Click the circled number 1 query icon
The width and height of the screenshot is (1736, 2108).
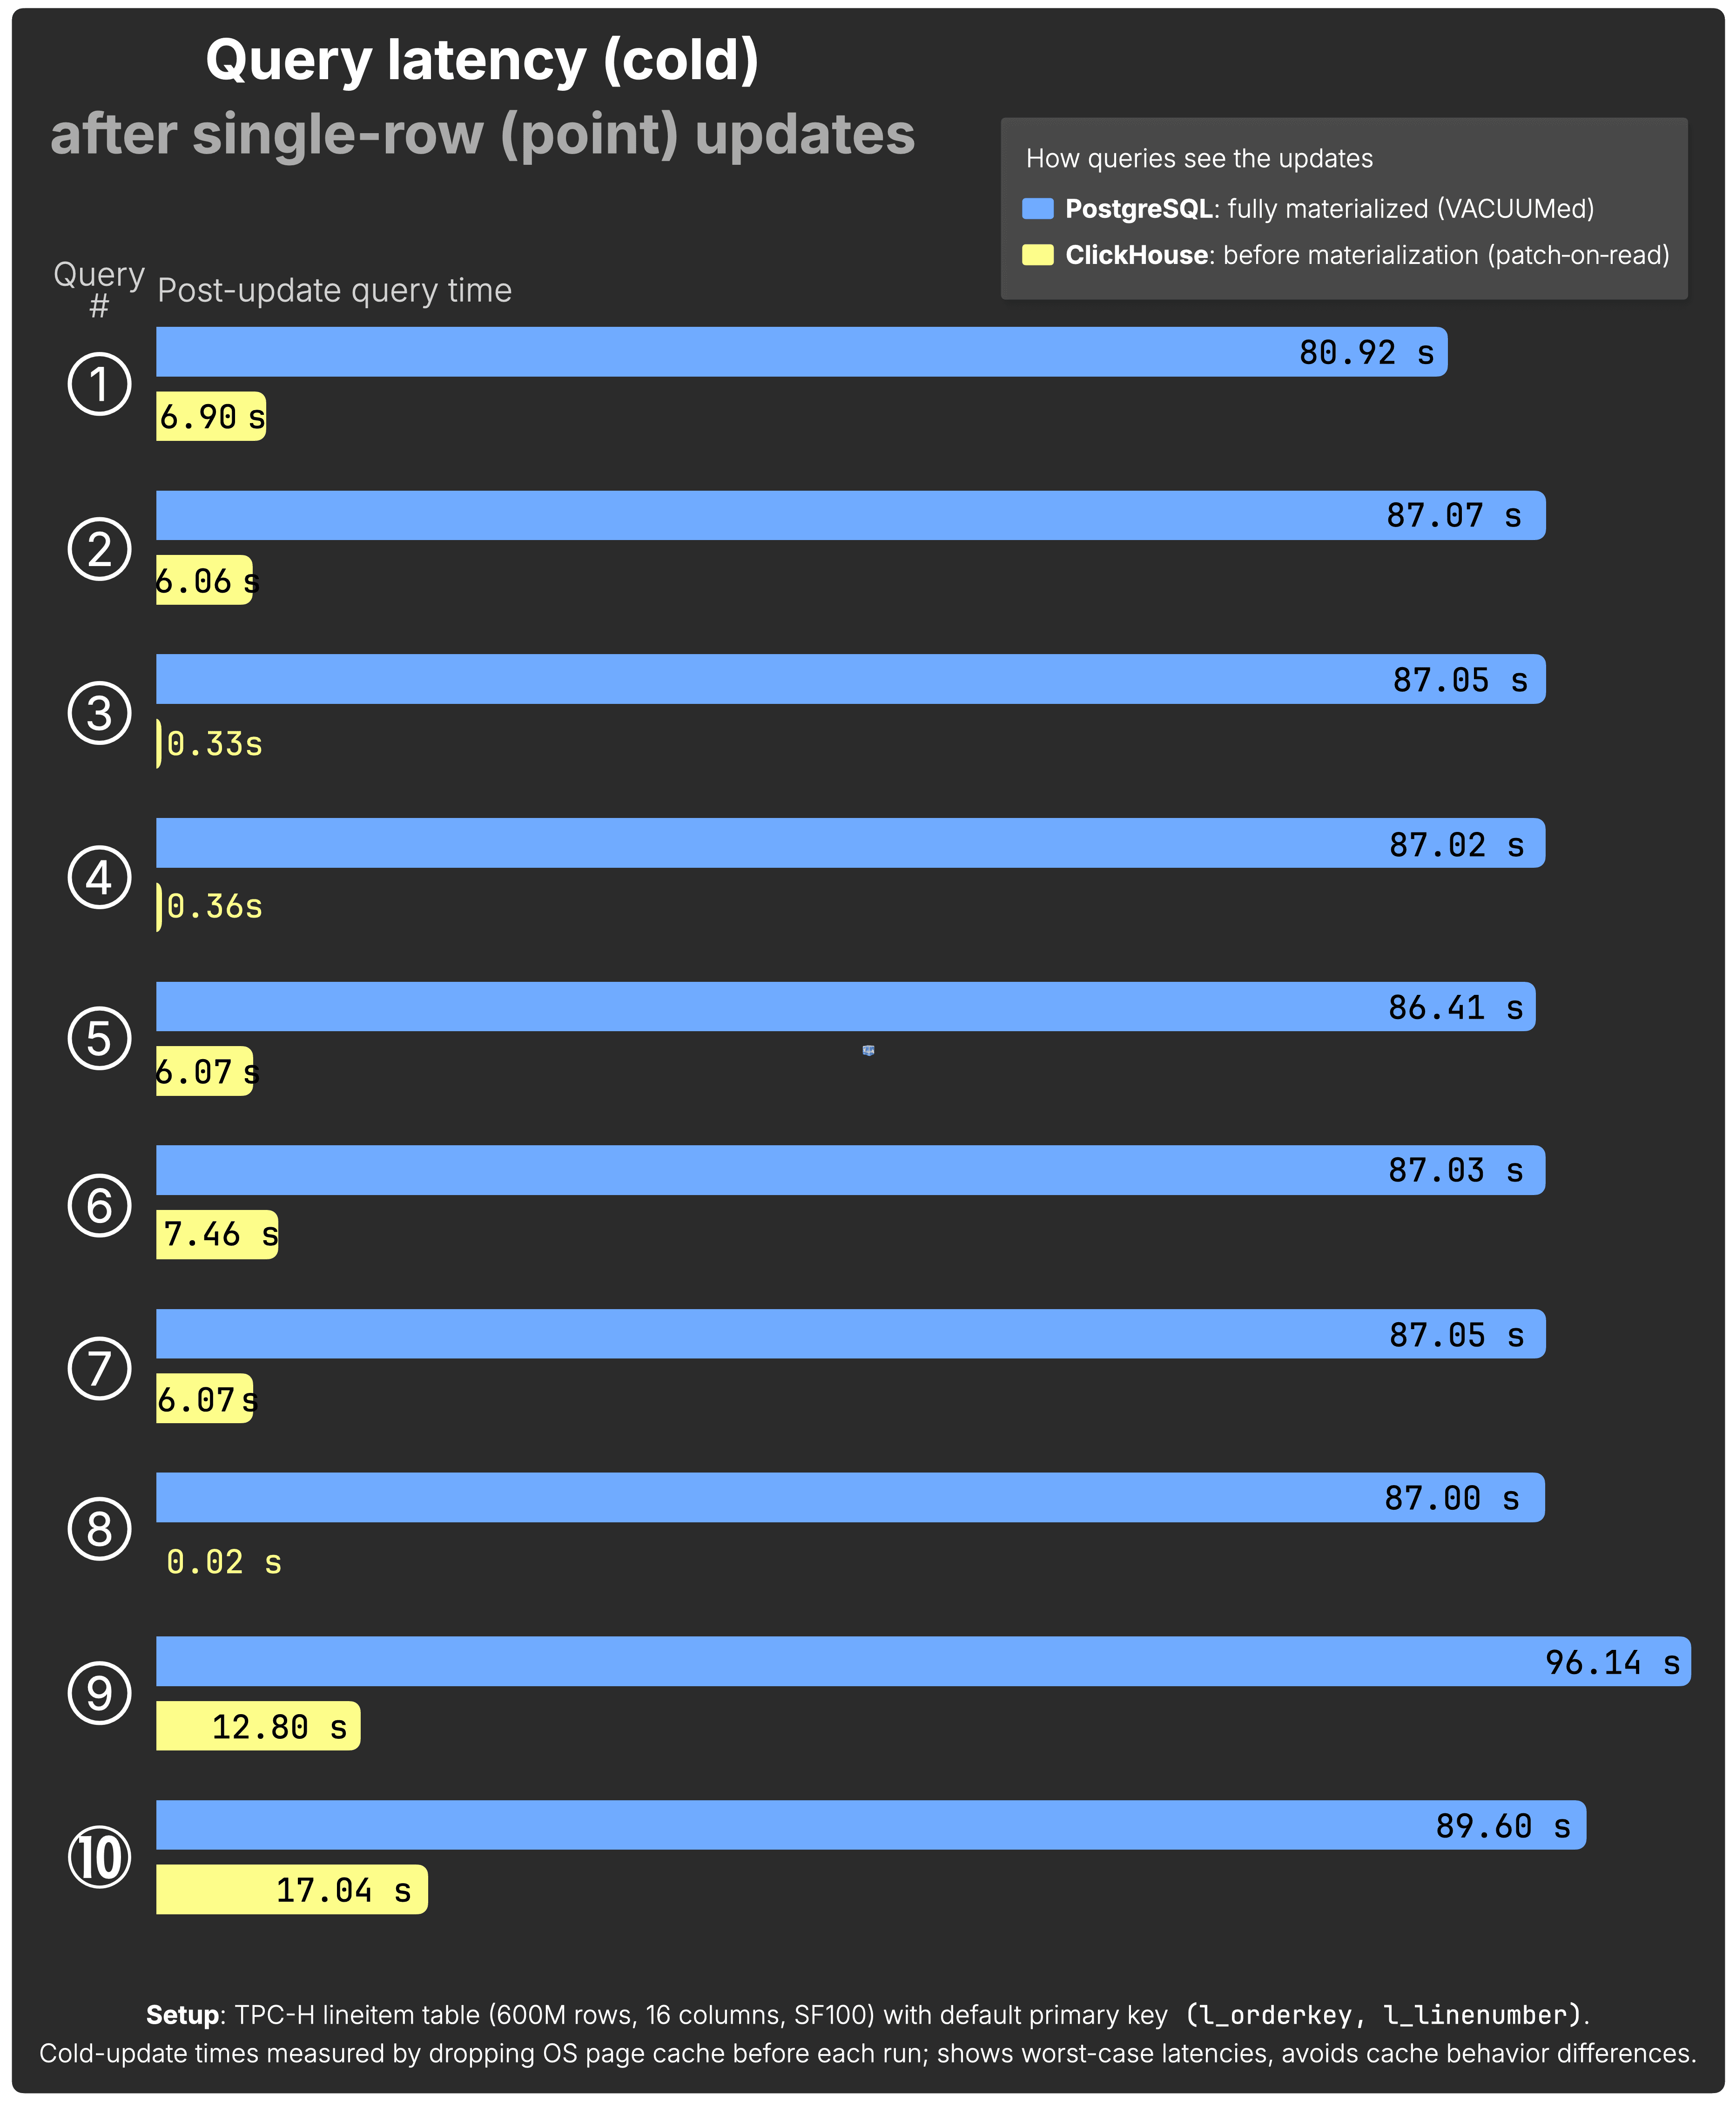[x=99, y=384]
